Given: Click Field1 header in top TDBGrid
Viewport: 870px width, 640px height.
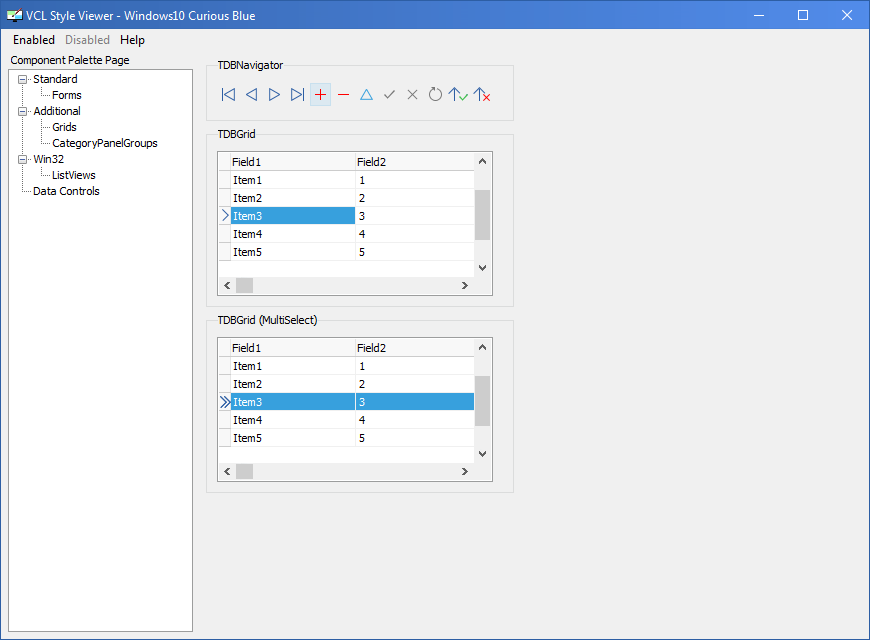Looking at the screenshot, I should click(x=293, y=162).
